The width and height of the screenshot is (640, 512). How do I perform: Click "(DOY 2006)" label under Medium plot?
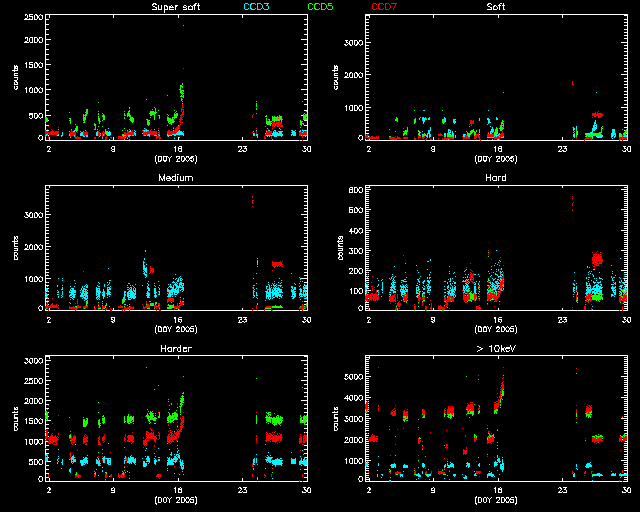176,329
